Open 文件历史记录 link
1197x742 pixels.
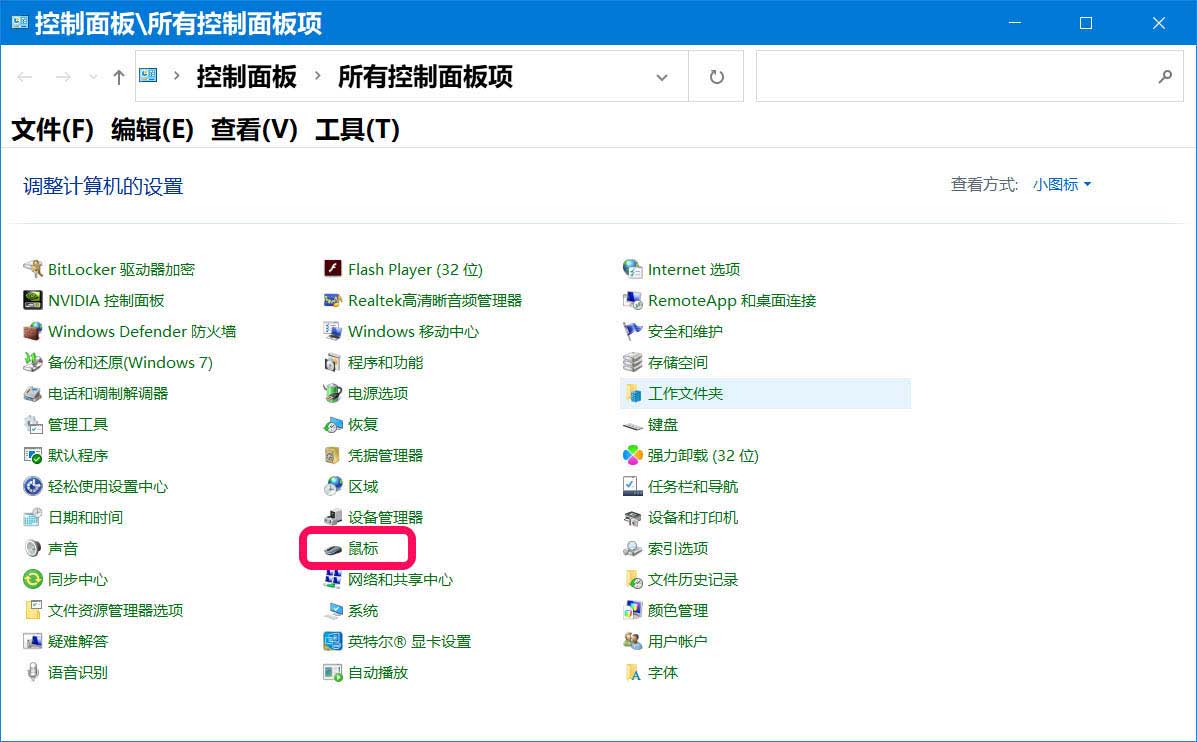(x=692, y=579)
